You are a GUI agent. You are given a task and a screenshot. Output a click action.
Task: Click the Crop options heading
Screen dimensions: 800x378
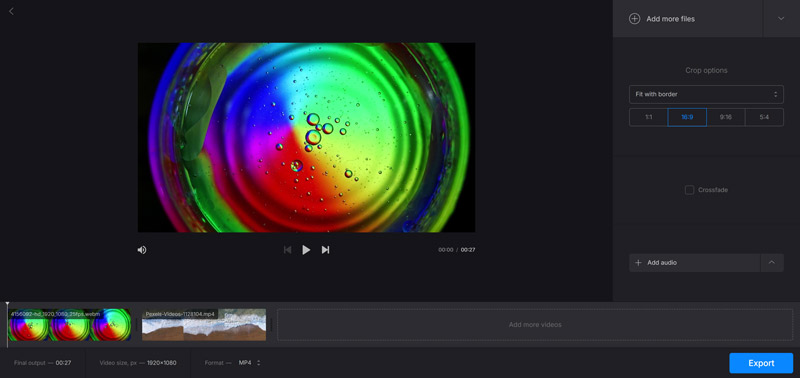[x=706, y=70]
